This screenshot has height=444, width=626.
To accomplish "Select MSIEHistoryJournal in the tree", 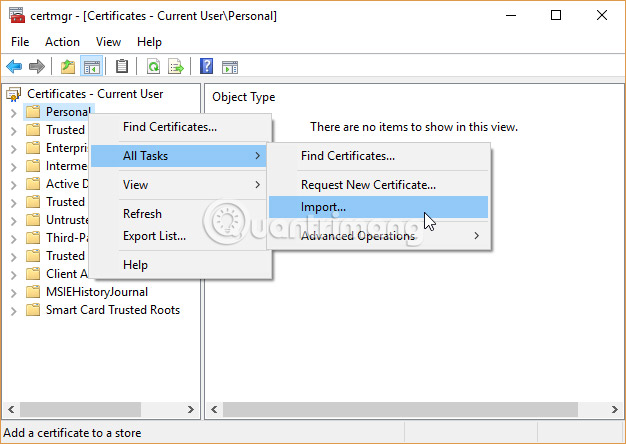I will pos(97,292).
